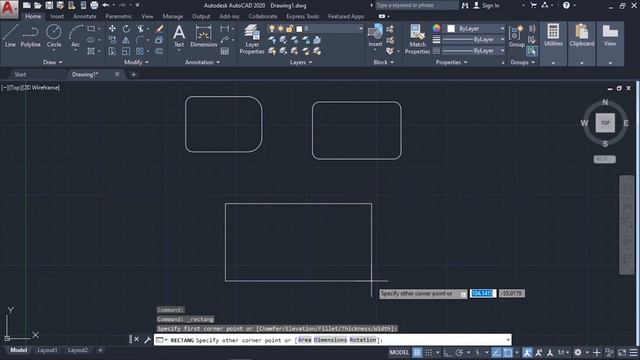Viewport: 640px width, 360px height.
Task: Click the Text annotation tool
Action: coord(179,36)
